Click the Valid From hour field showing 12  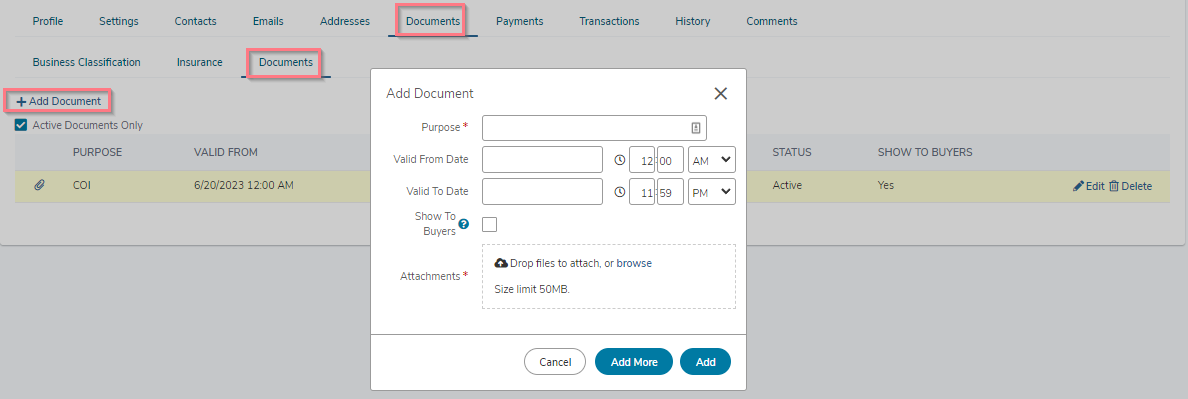[642, 160]
